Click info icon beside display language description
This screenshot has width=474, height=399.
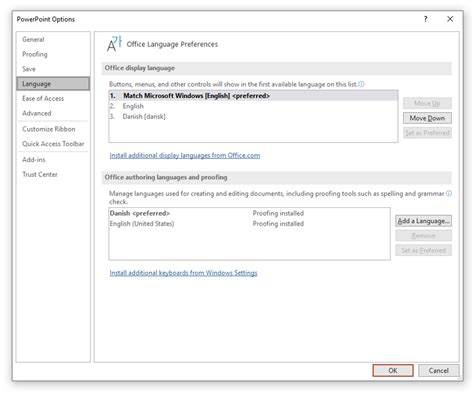361,84
